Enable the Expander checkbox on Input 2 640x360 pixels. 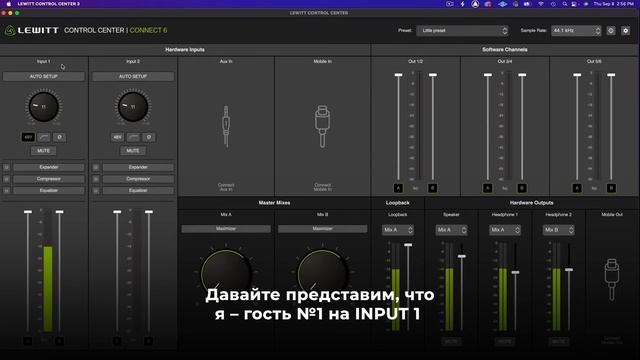point(96,167)
